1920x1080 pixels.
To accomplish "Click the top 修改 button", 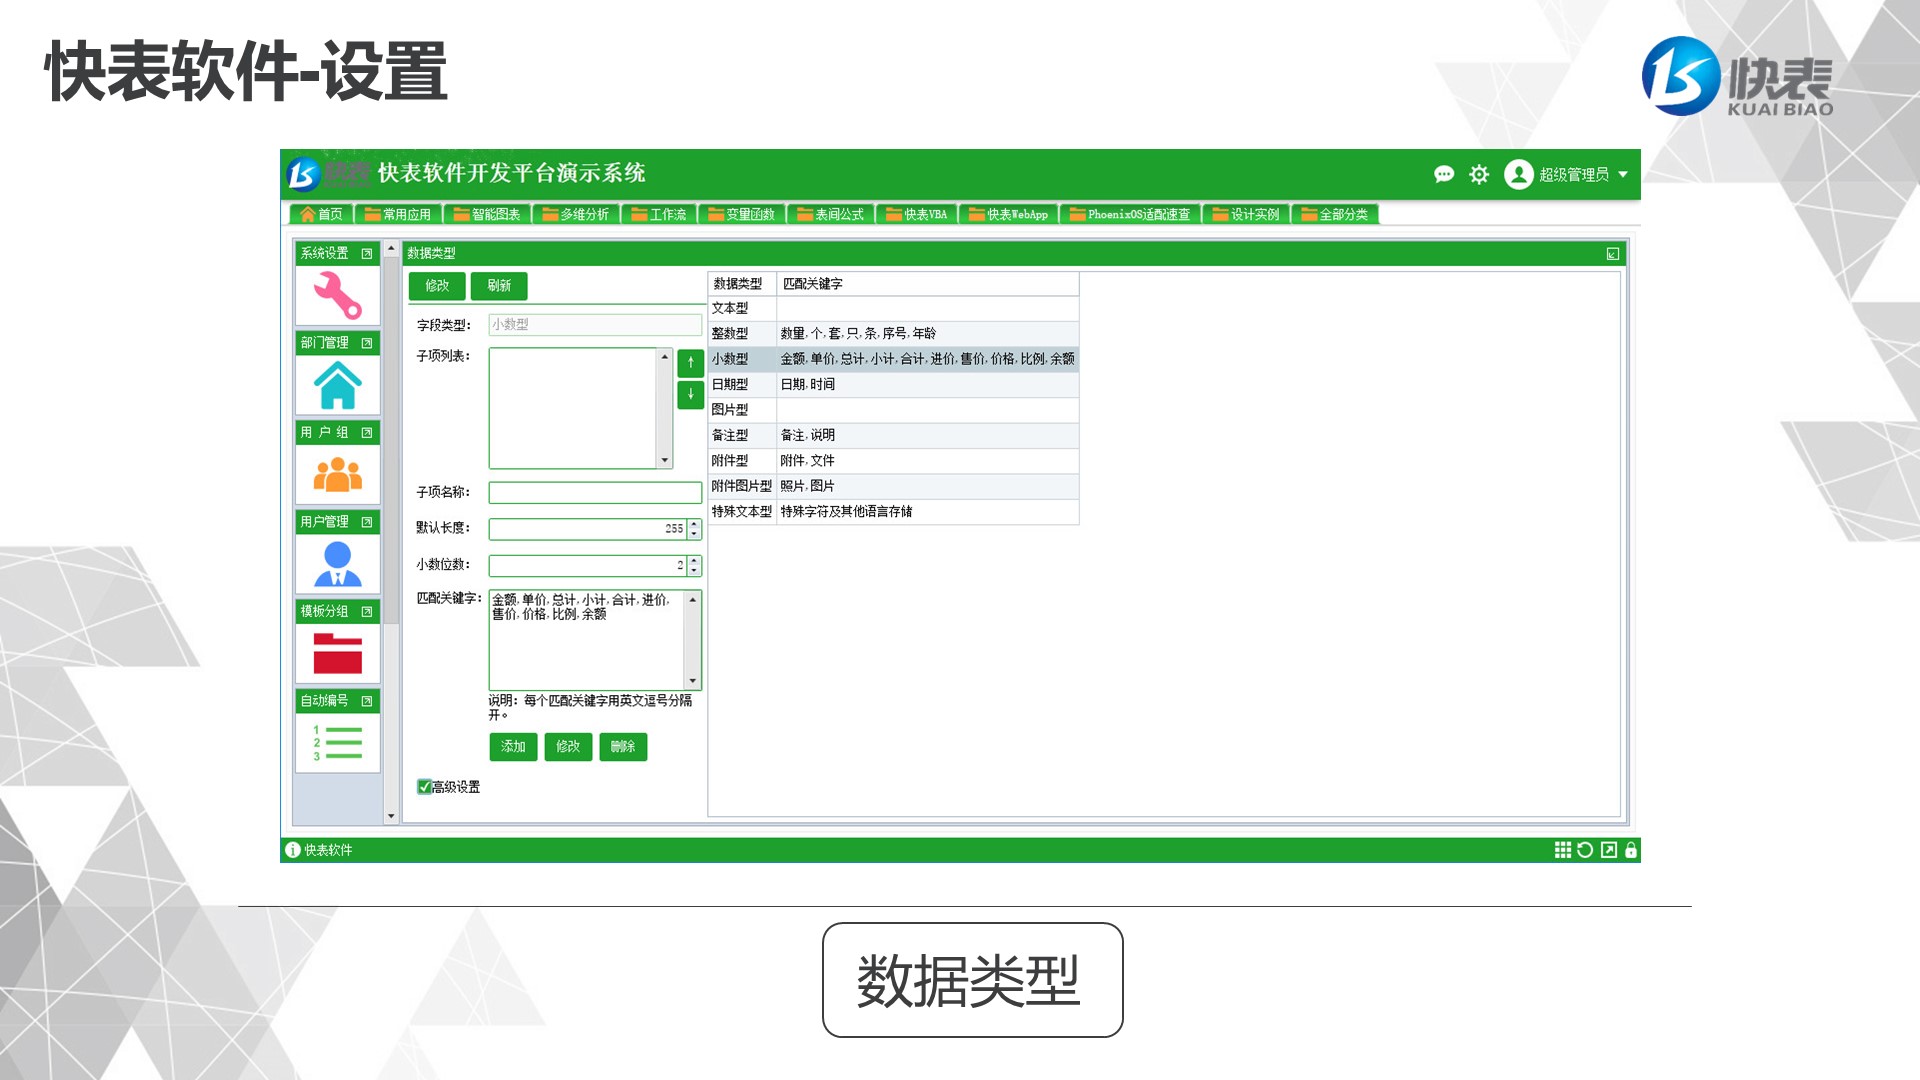I will point(437,286).
